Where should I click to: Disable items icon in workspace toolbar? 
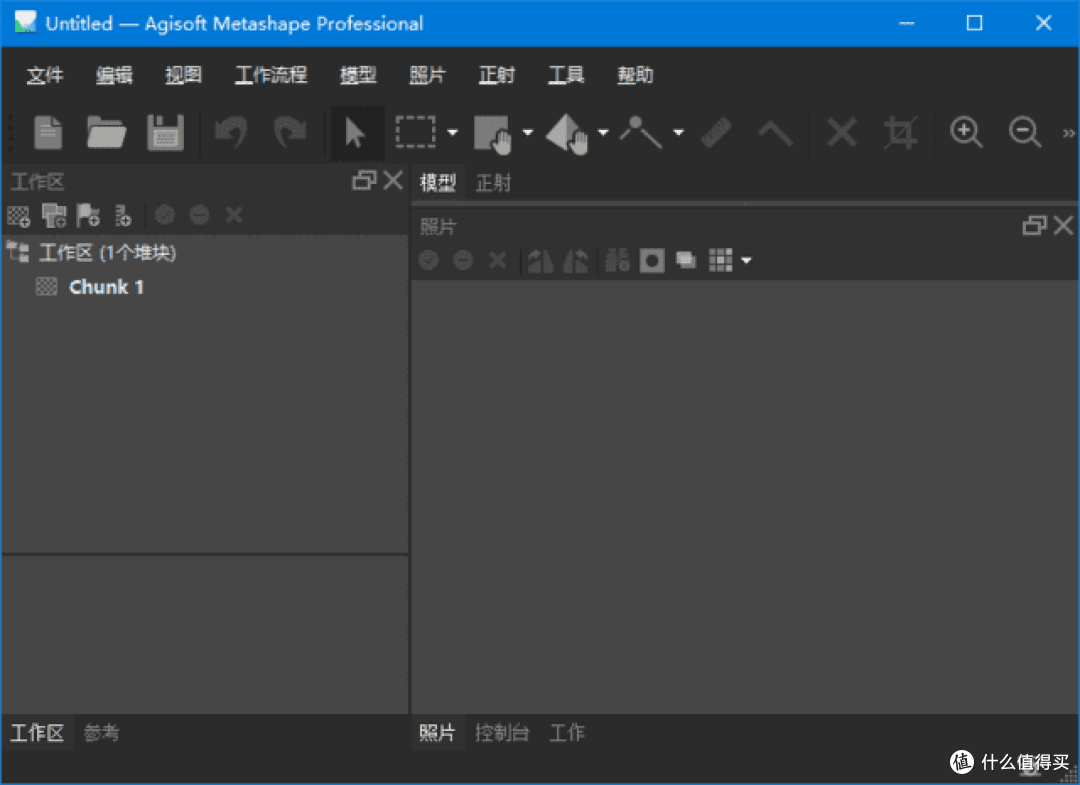click(x=199, y=216)
